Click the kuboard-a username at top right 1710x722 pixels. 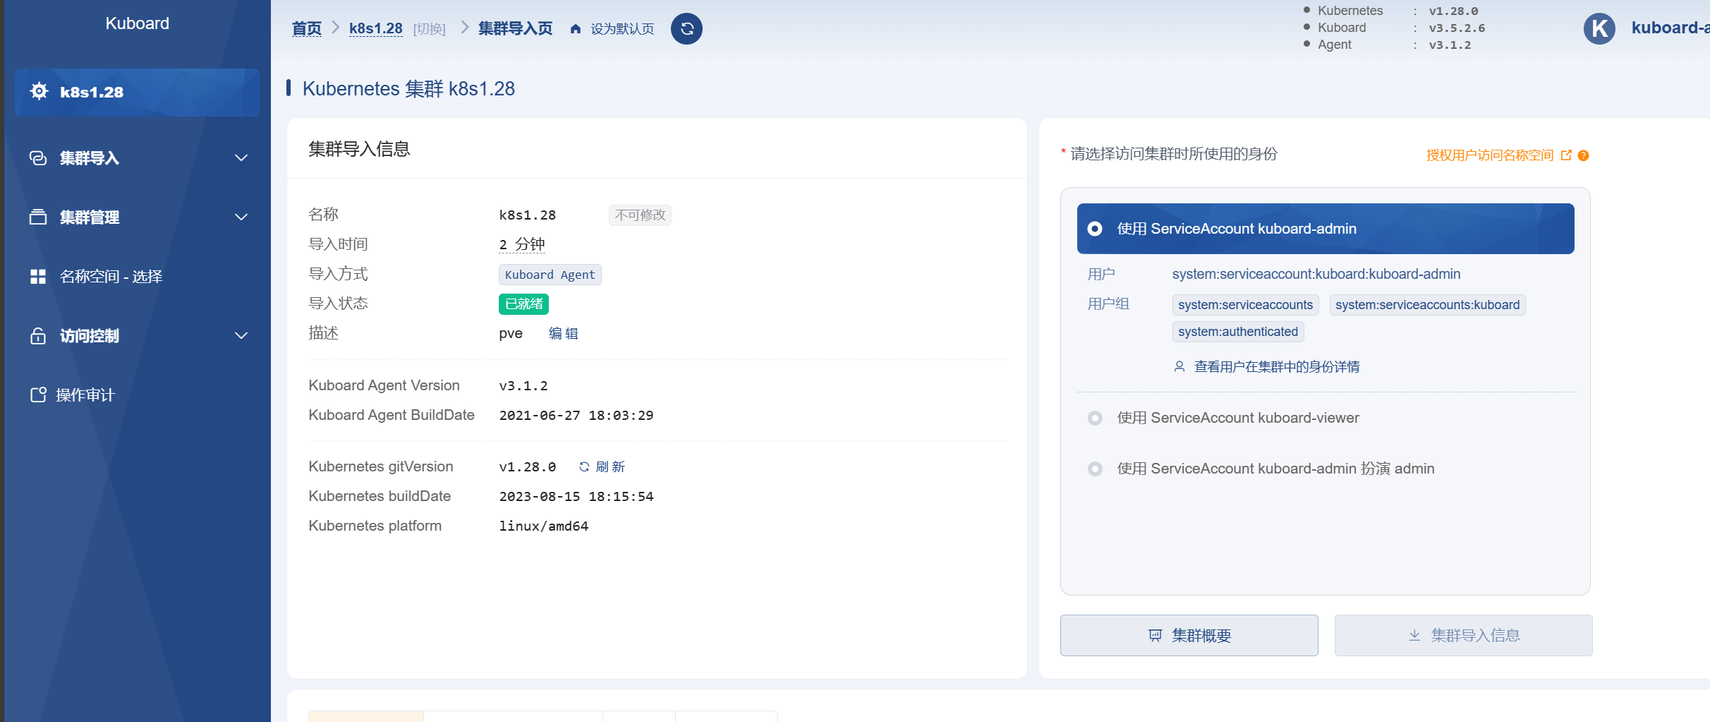coord(1670,28)
